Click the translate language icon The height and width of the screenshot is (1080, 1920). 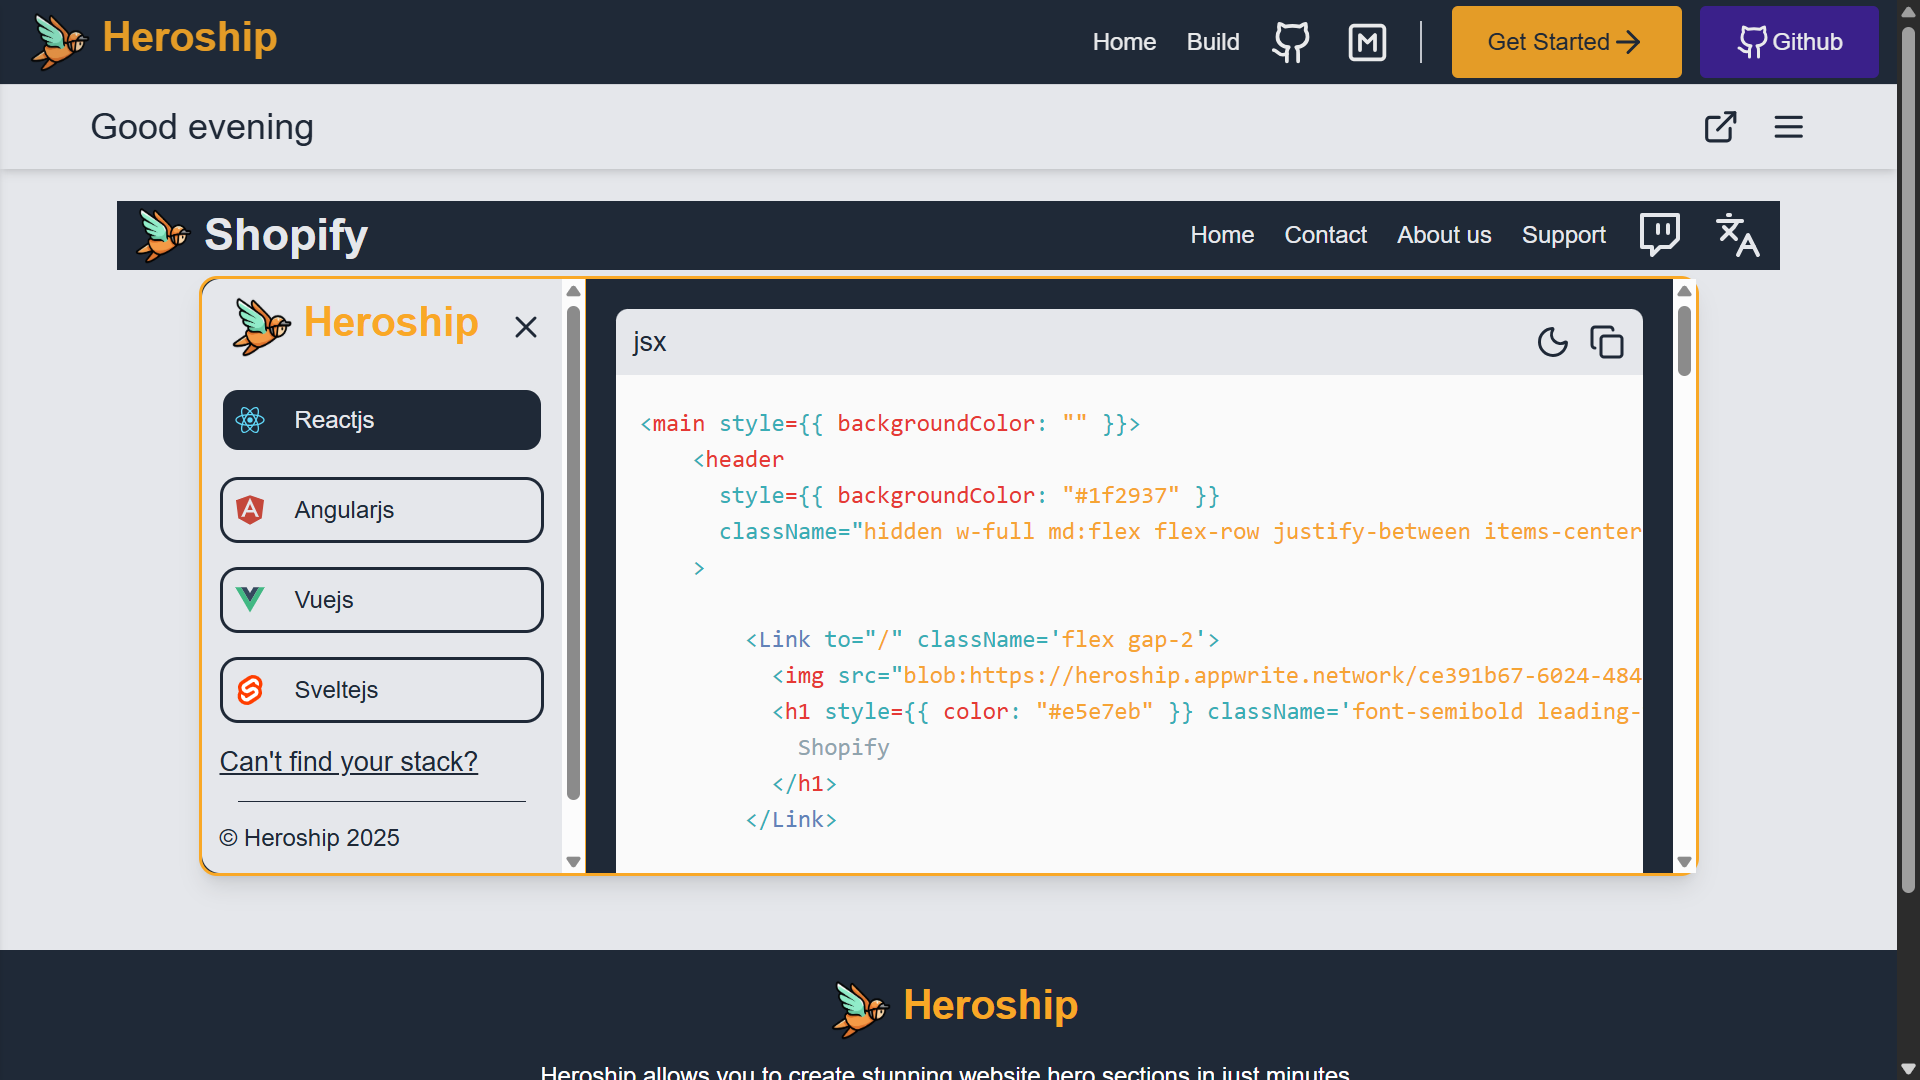[1737, 235]
